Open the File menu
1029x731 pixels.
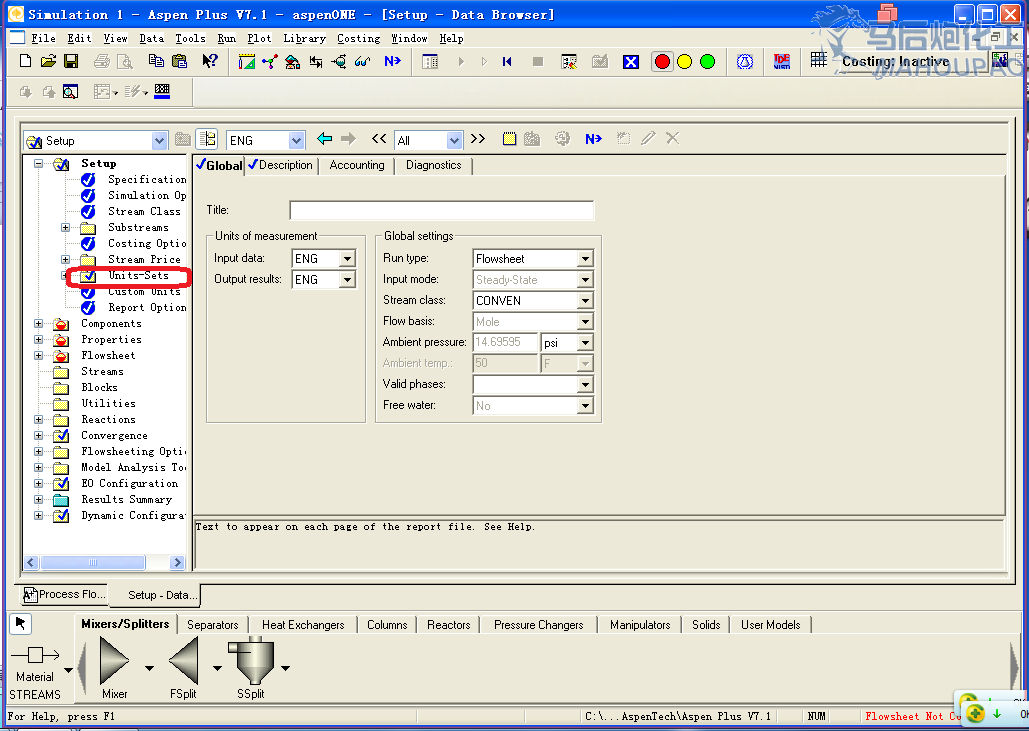click(43, 38)
